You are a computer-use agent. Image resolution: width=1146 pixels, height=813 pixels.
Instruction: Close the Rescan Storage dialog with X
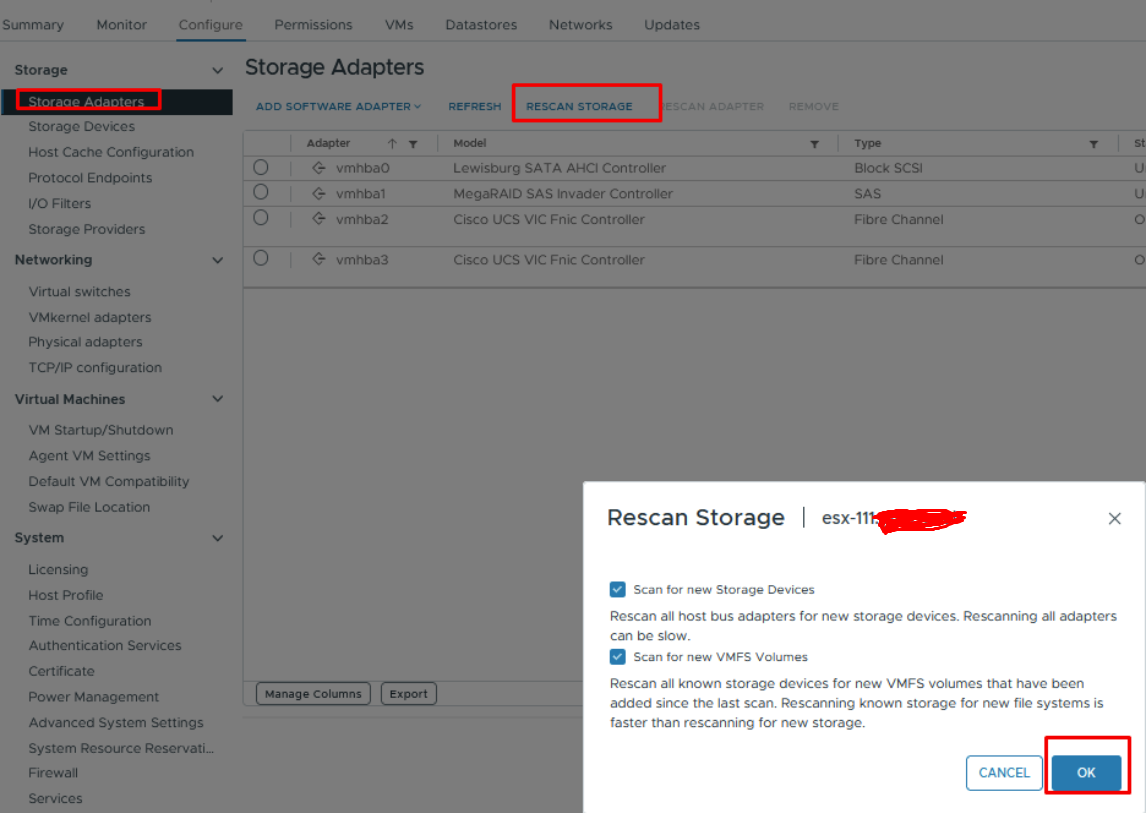pyautogui.click(x=1115, y=518)
